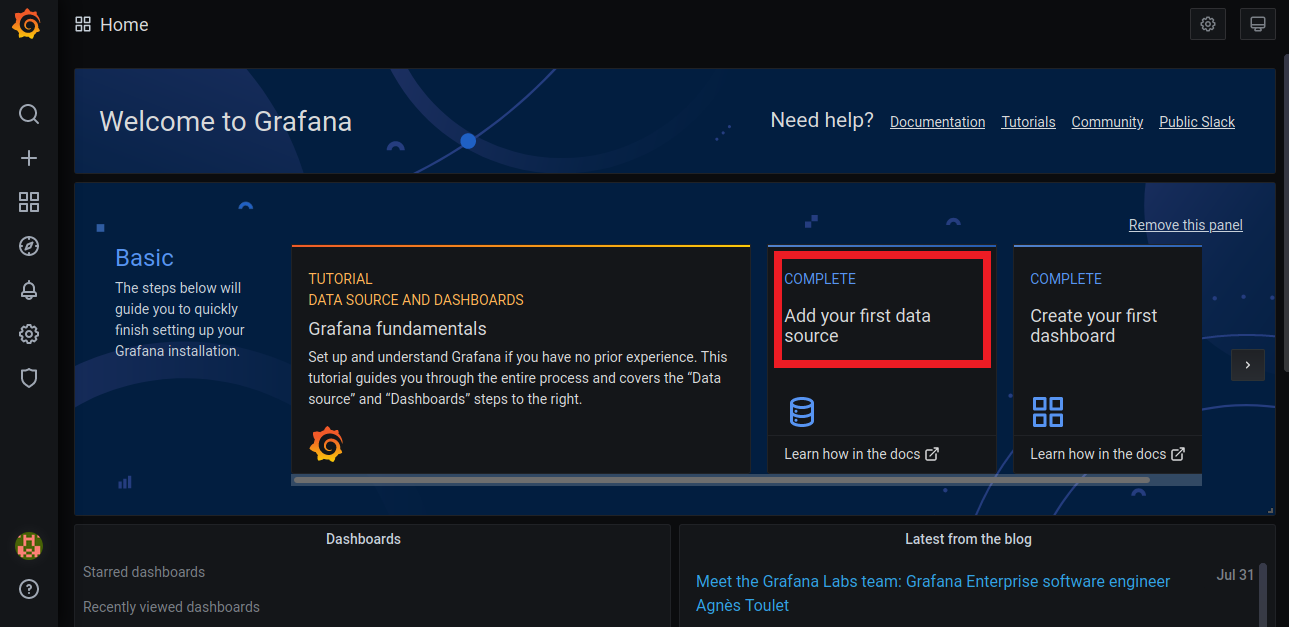The height and width of the screenshot is (627, 1289).
Task: Open Grafana fundamentals tutorial card
Action: pos(521,359)
